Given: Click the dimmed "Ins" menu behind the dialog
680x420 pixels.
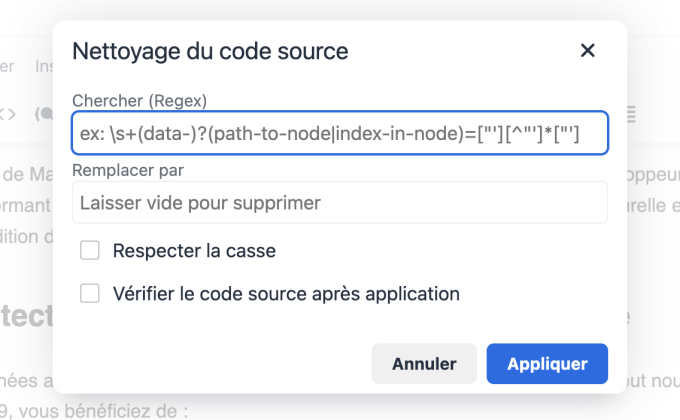Looking at the screenshot, I should tap(44, 67).
